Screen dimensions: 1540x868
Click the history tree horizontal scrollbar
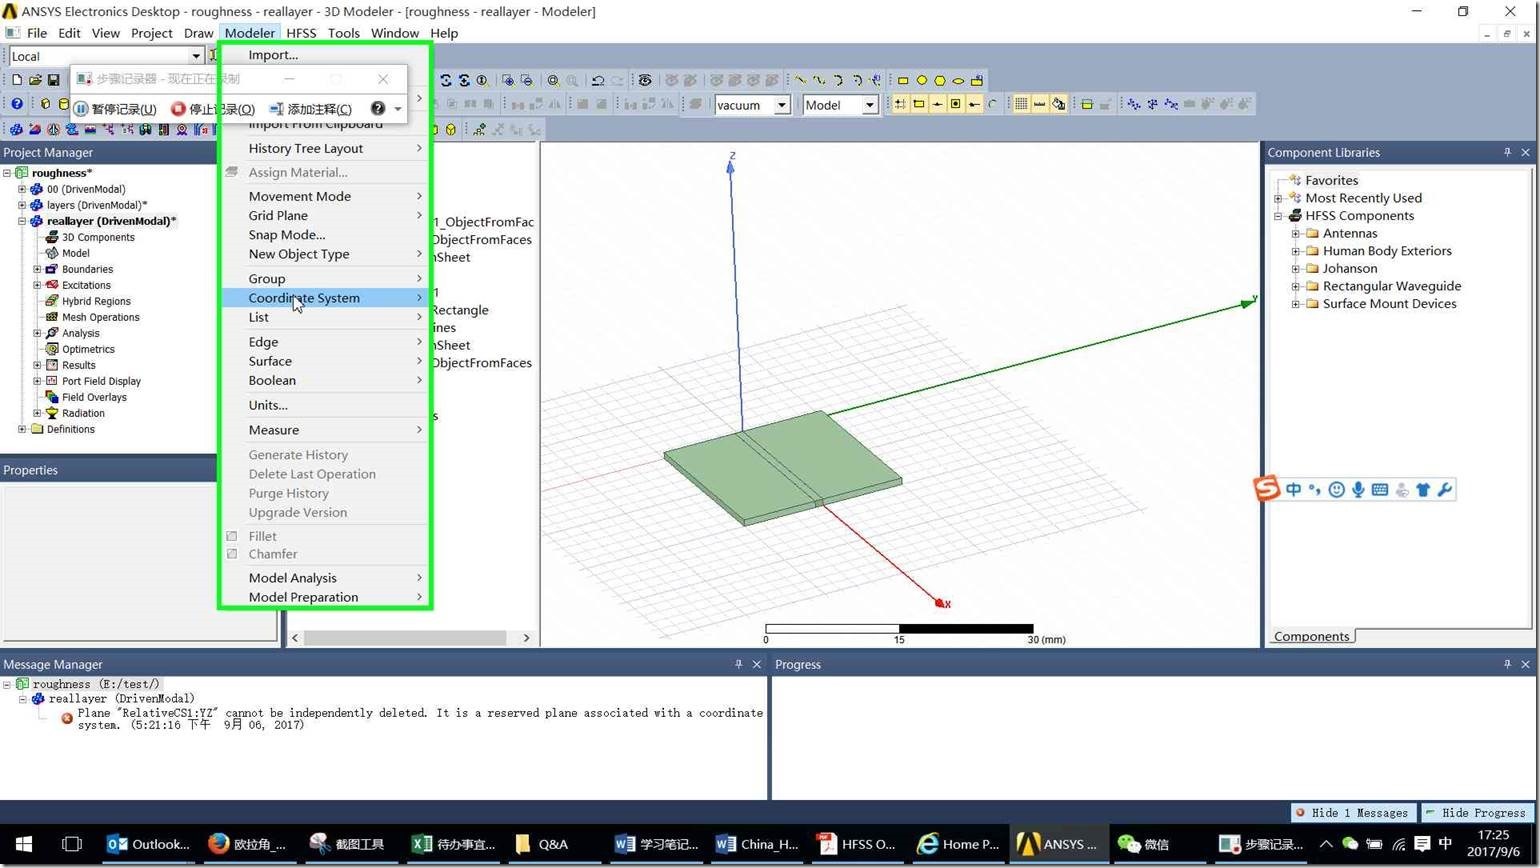(x=404, y=638)
